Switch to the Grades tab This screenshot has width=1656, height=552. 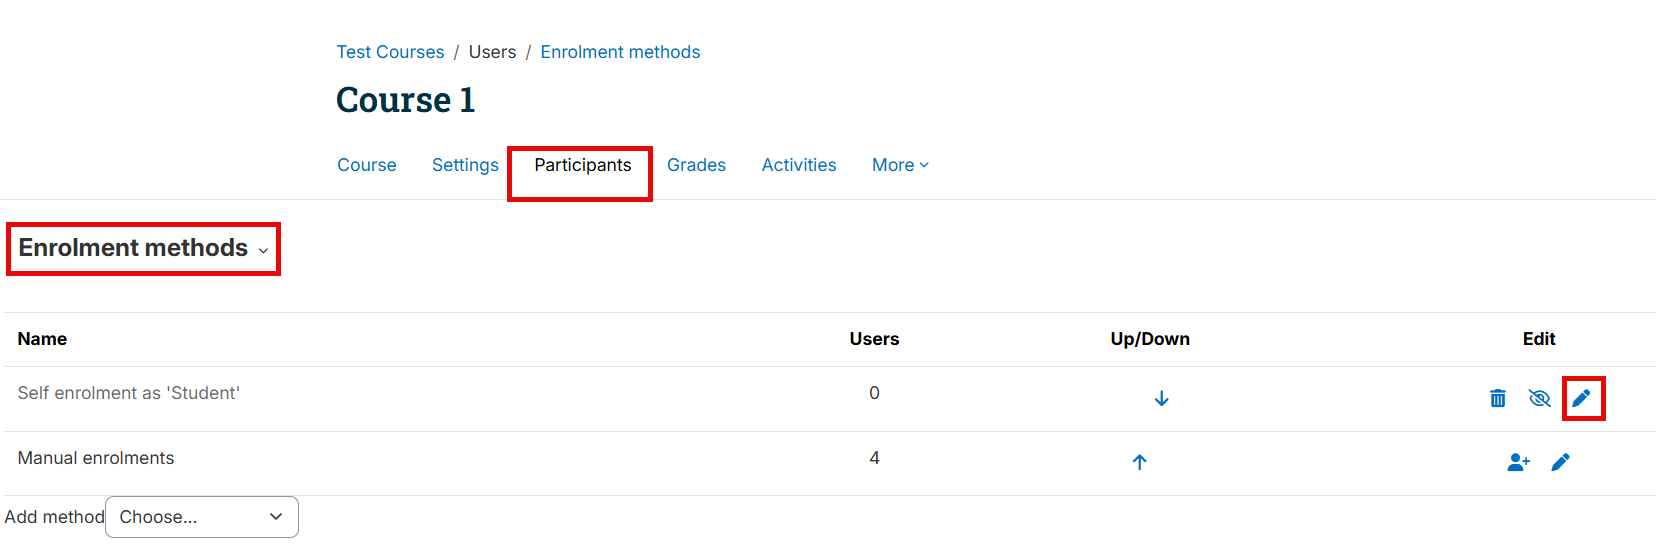pos(696,165)
